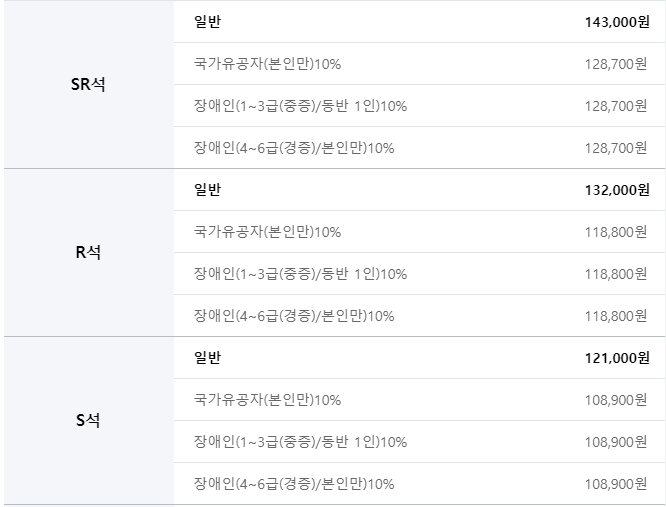Select the S석 seat grade cell
The width and height of the screenshot is (666, 507).
coord(89,420)
